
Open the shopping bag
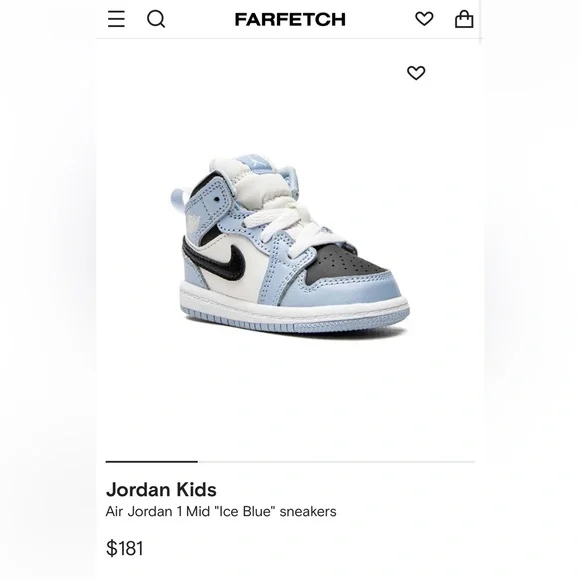pos(464,19)
